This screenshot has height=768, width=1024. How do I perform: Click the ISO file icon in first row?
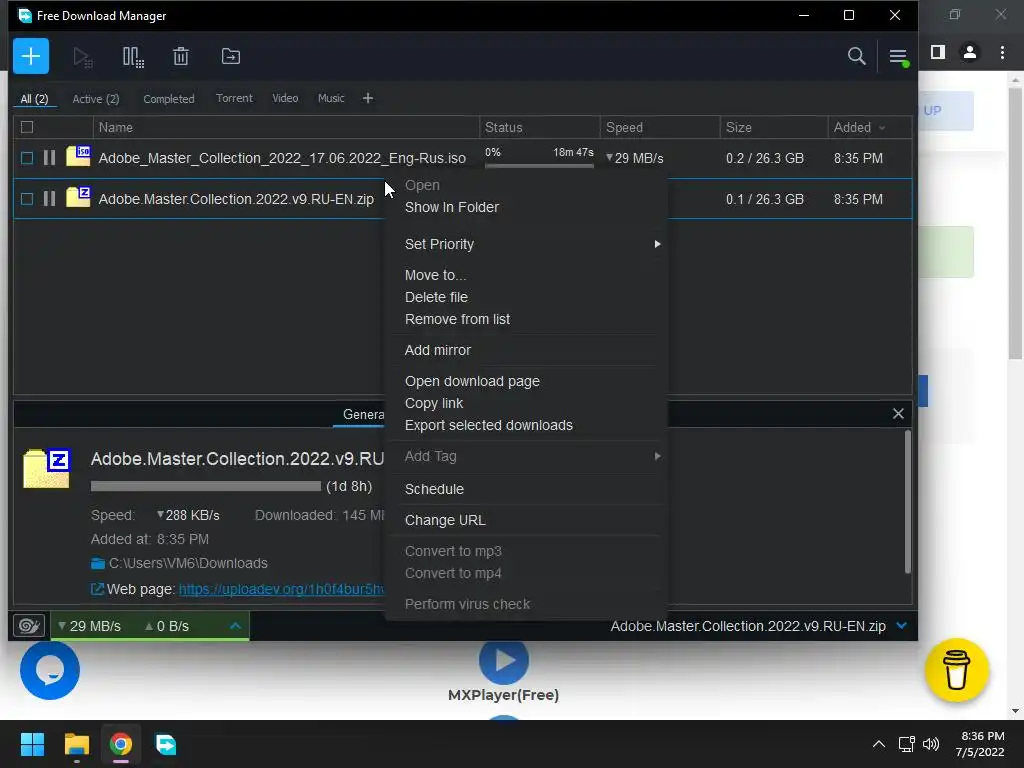click(78, 156)
